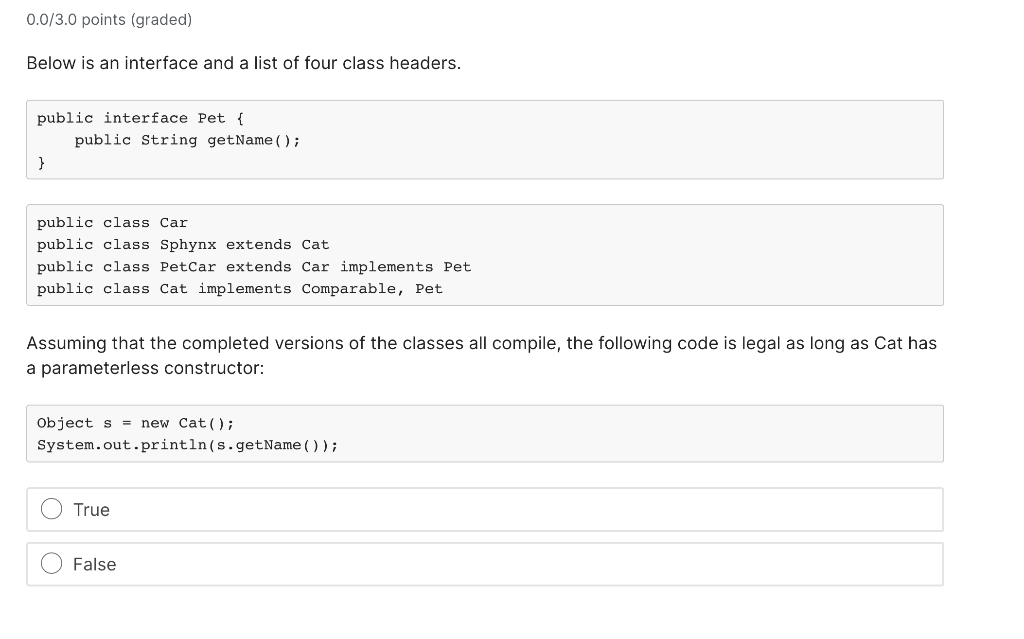Select the Cat implements Comparable line
This screenshot has height=639, width=1024.
pos(239,288)
